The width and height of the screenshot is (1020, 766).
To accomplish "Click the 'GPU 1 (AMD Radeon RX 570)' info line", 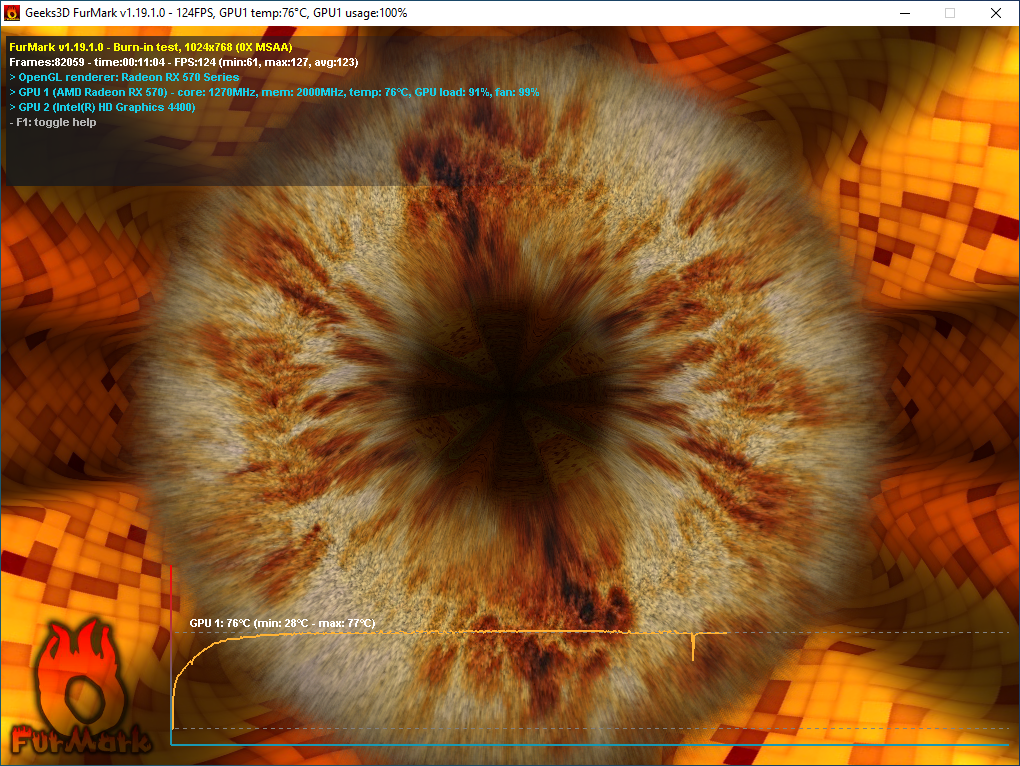I will (x=274, y=92).
